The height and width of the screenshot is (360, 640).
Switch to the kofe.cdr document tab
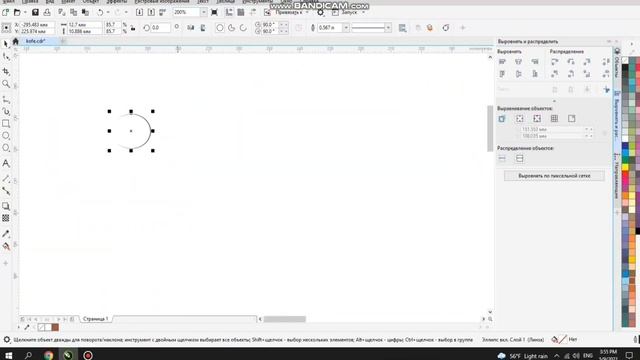tap(35, 41)
